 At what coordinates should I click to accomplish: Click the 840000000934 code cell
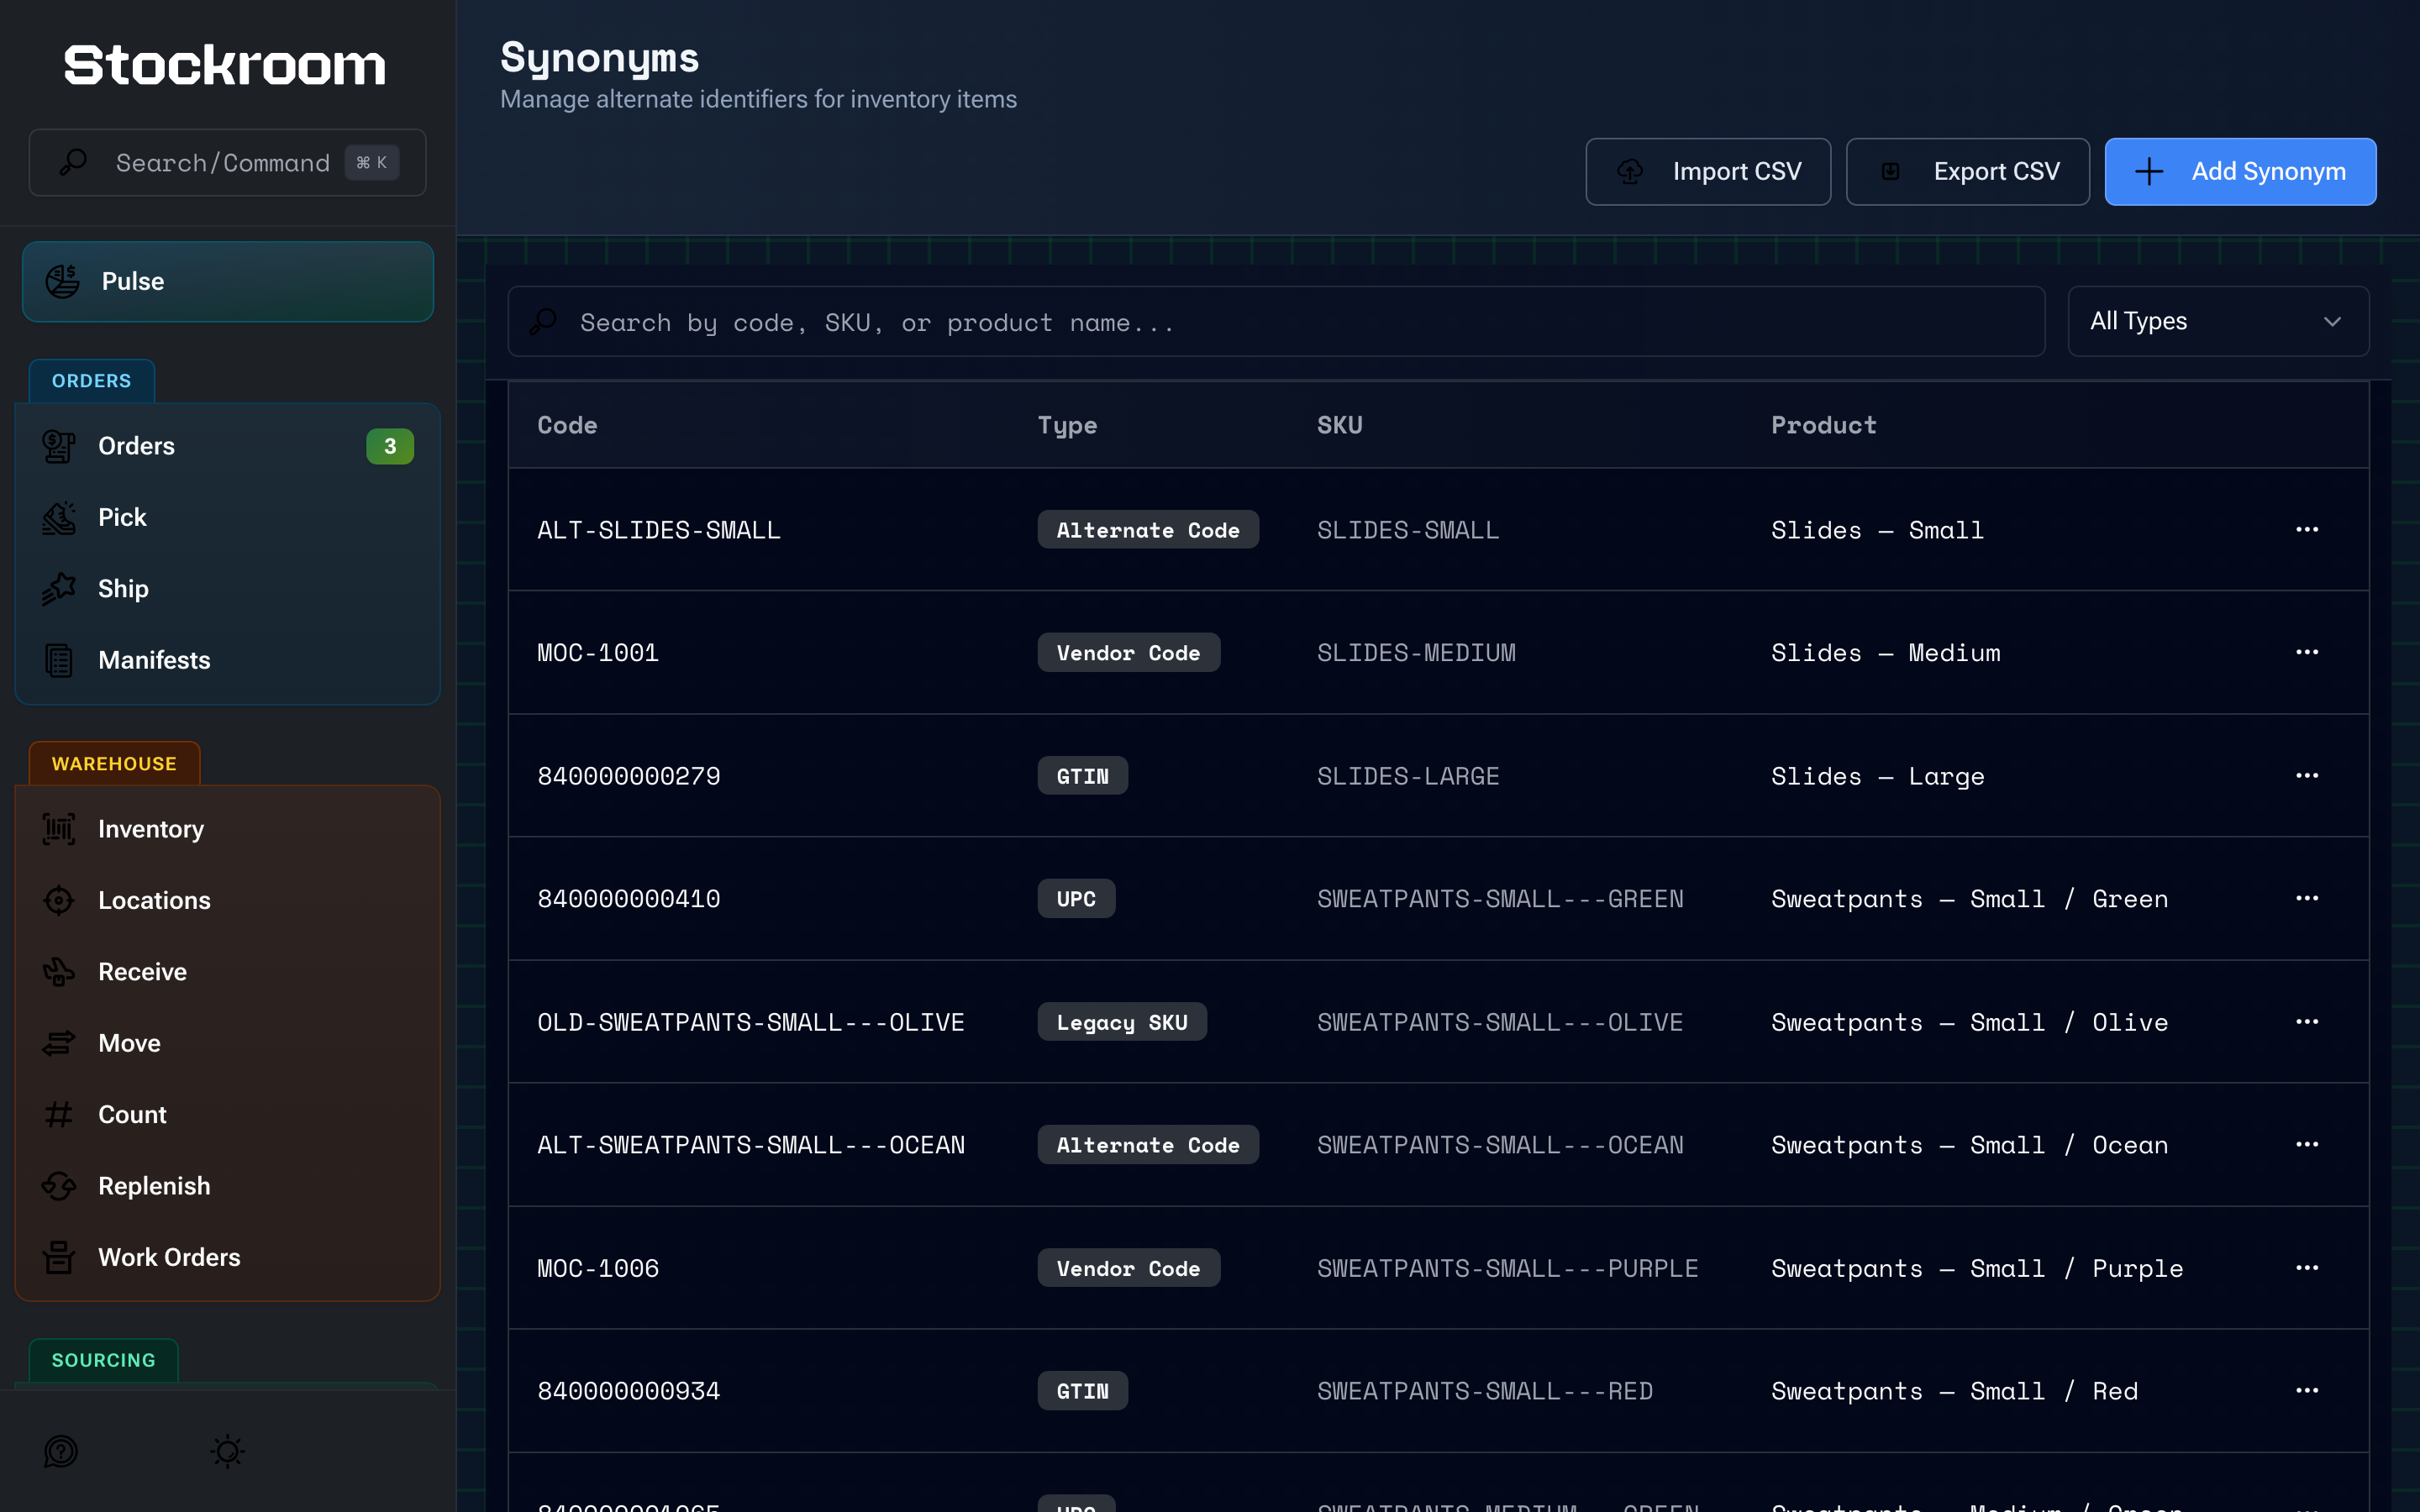coord(628,1391)
